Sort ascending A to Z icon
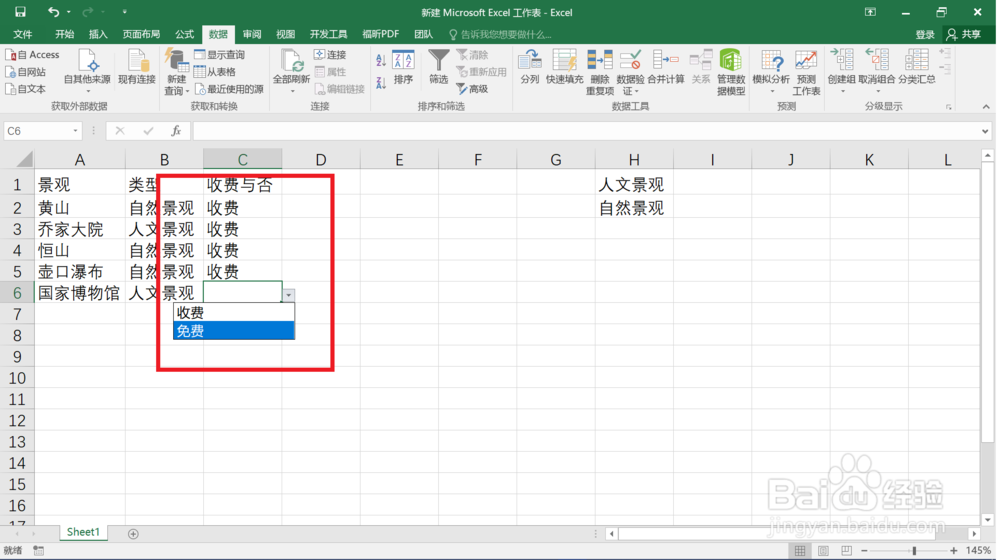The image size is (1000, 560). point(381,61)
